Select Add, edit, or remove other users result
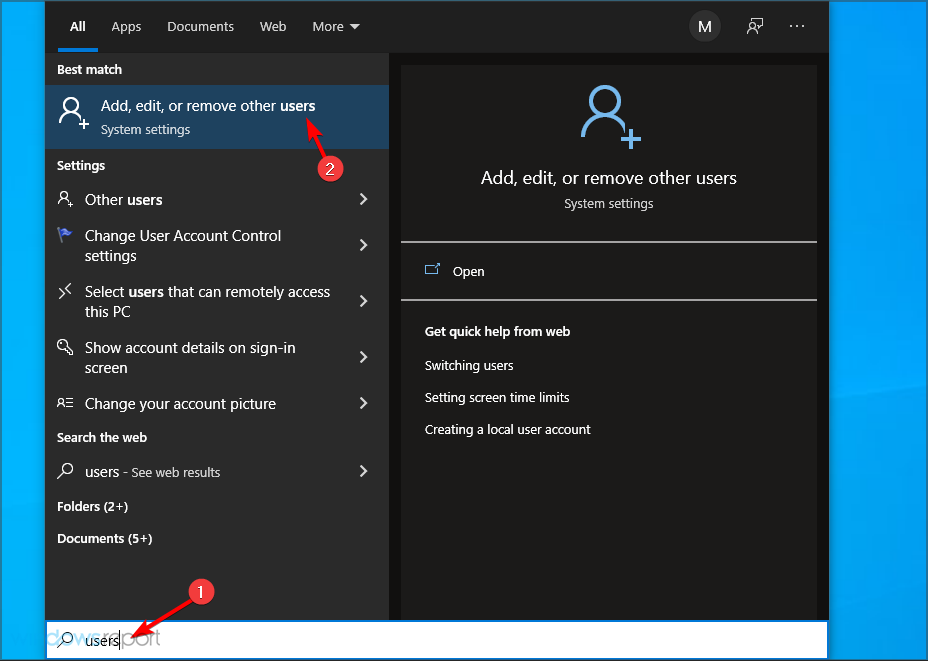This screenshot has width=928, height=661. click(217, 117)
